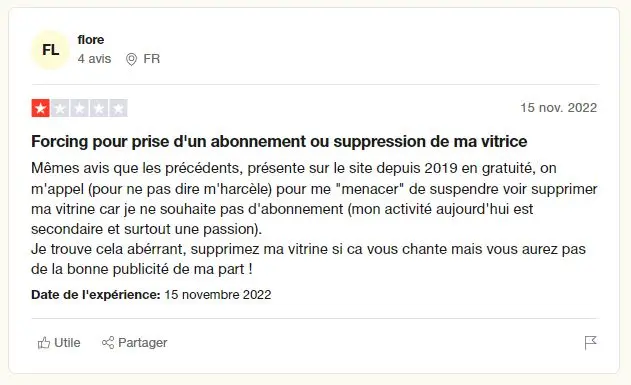Click the FR country label

pos(152,59)
